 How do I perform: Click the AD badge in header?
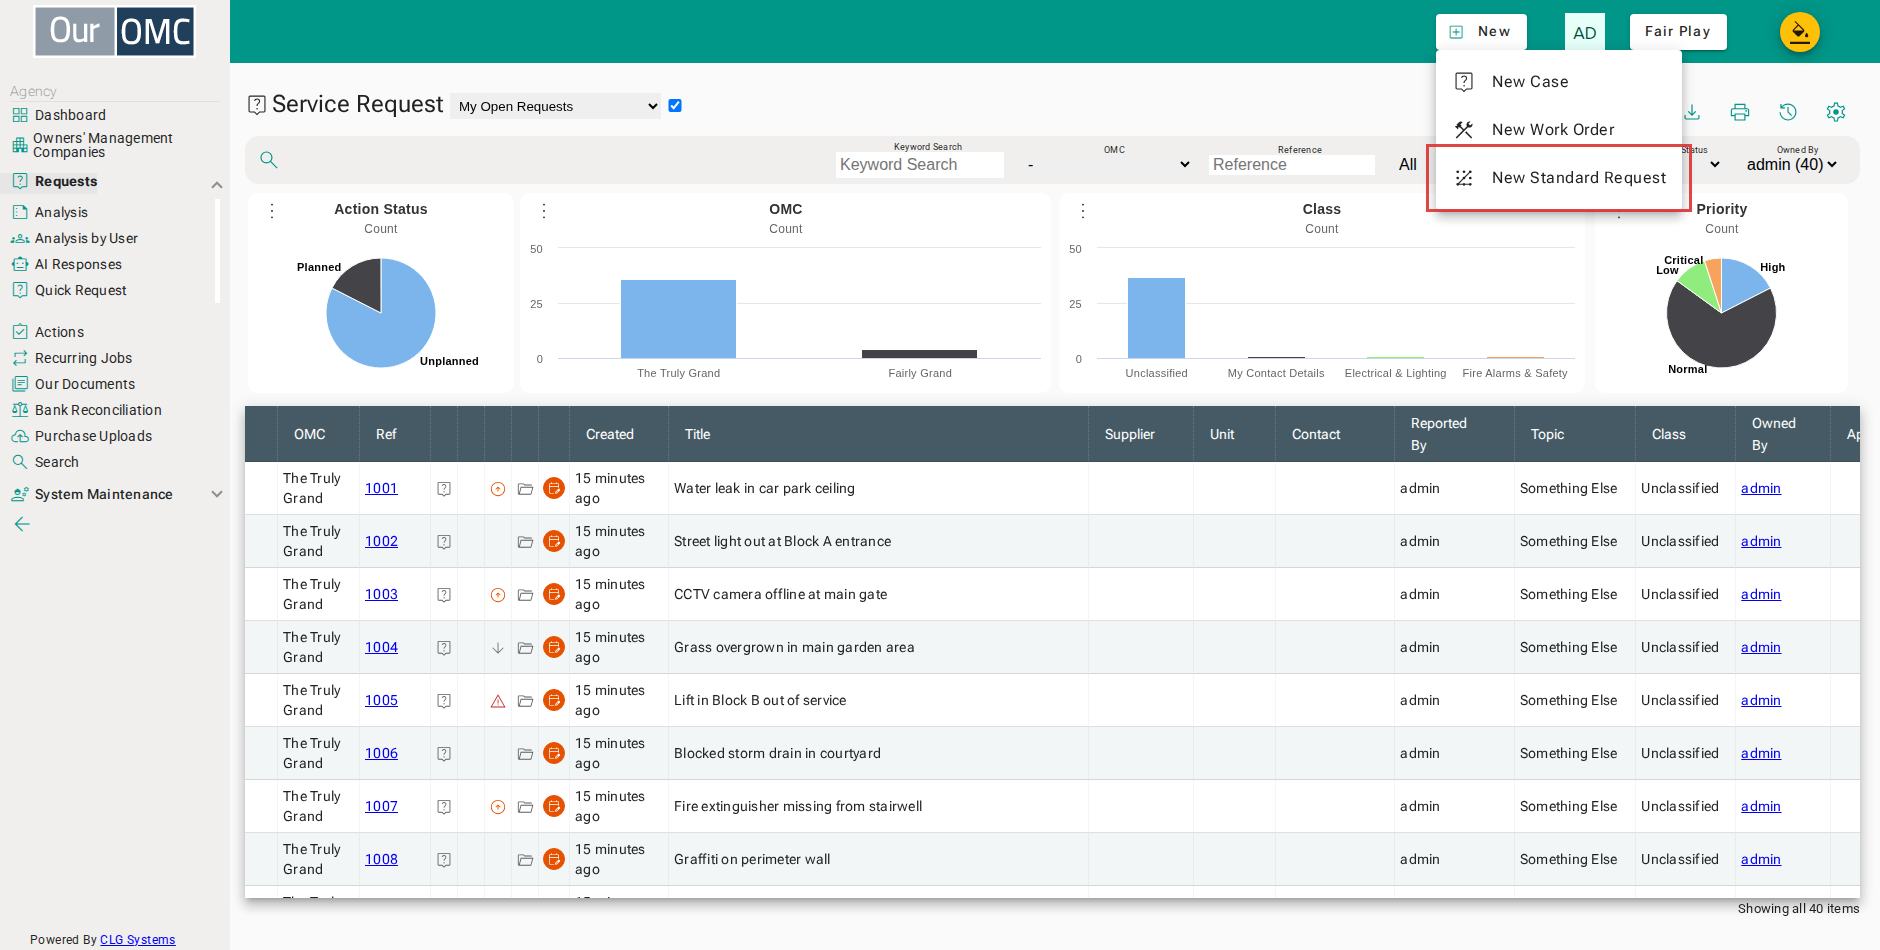[x=1585, y=33]
